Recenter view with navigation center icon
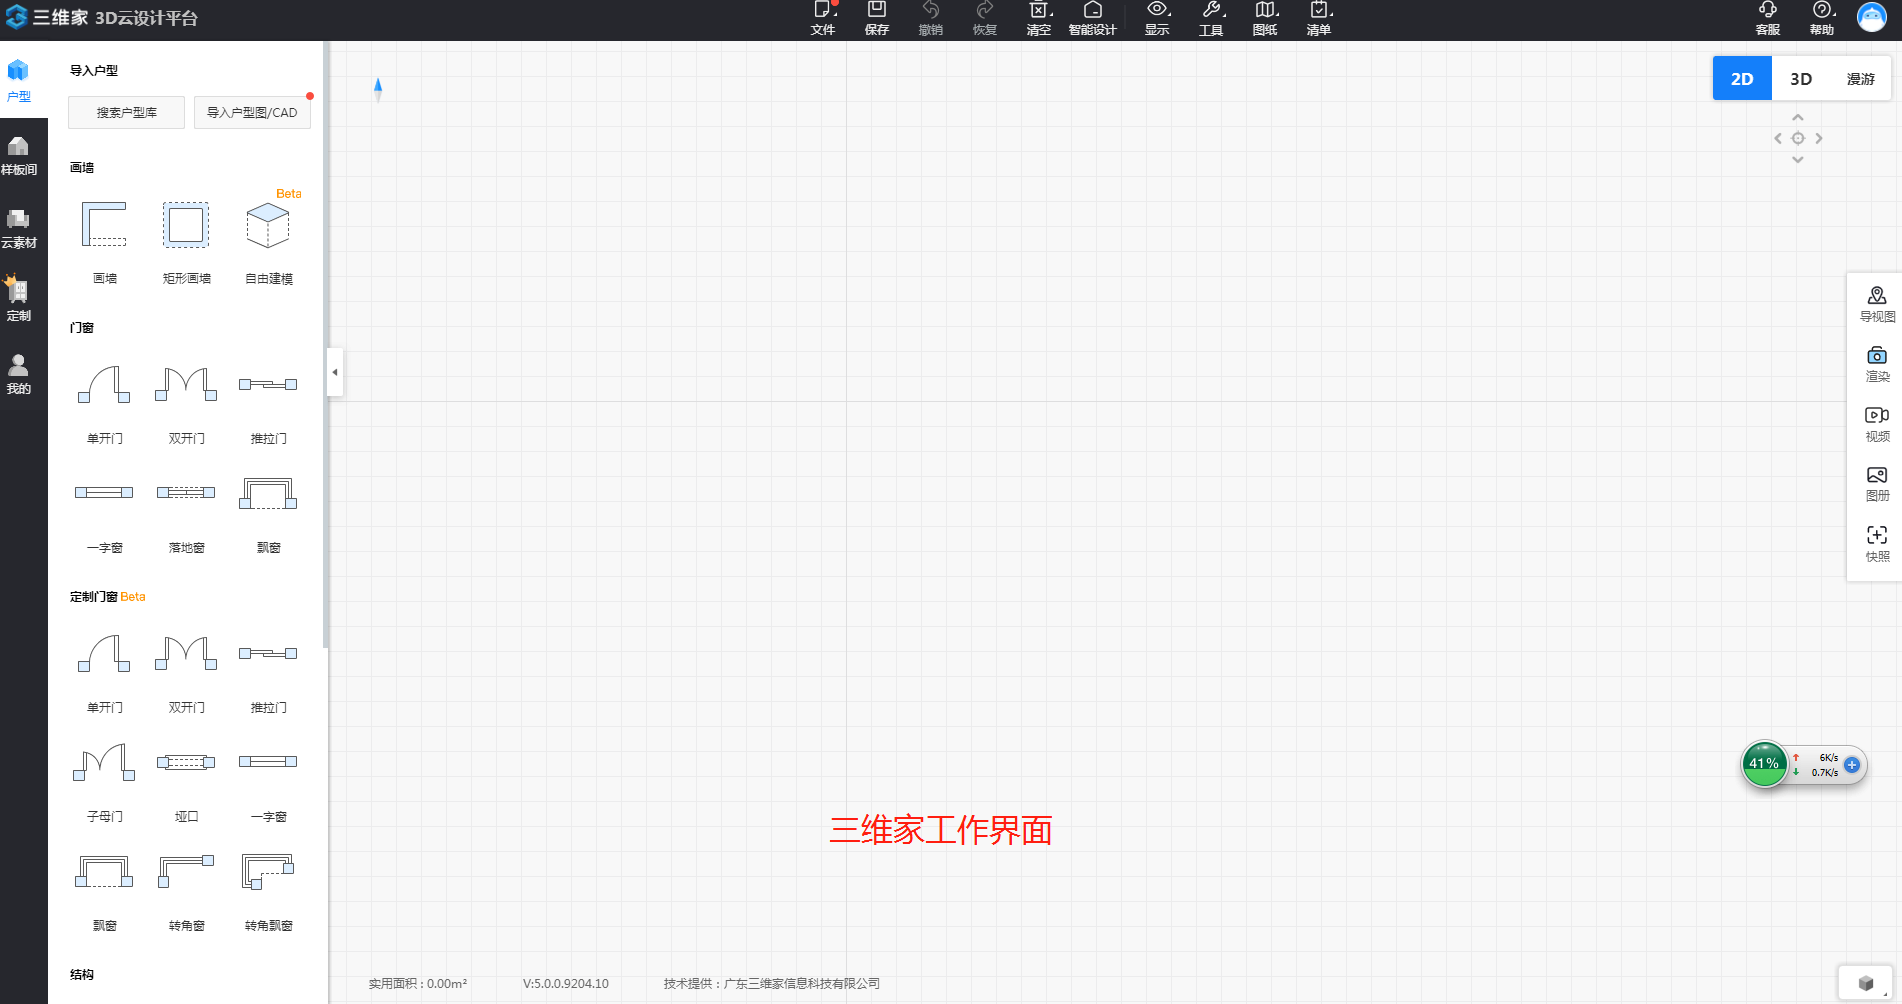This screenshot has height=1004, width=1902. [x=1798, y=139]
